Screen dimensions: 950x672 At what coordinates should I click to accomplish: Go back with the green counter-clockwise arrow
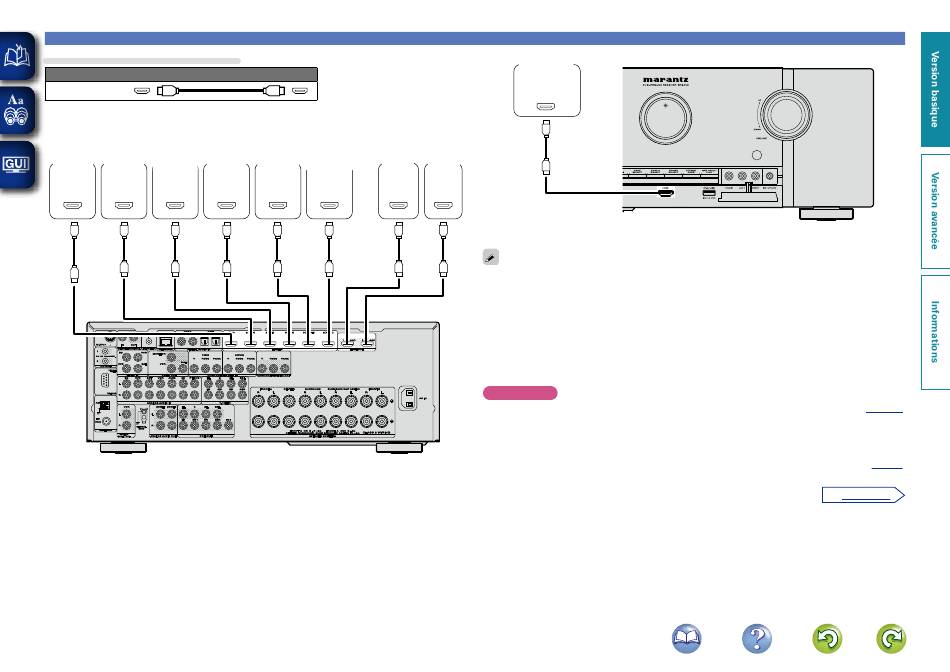click(x=827, y=639)
